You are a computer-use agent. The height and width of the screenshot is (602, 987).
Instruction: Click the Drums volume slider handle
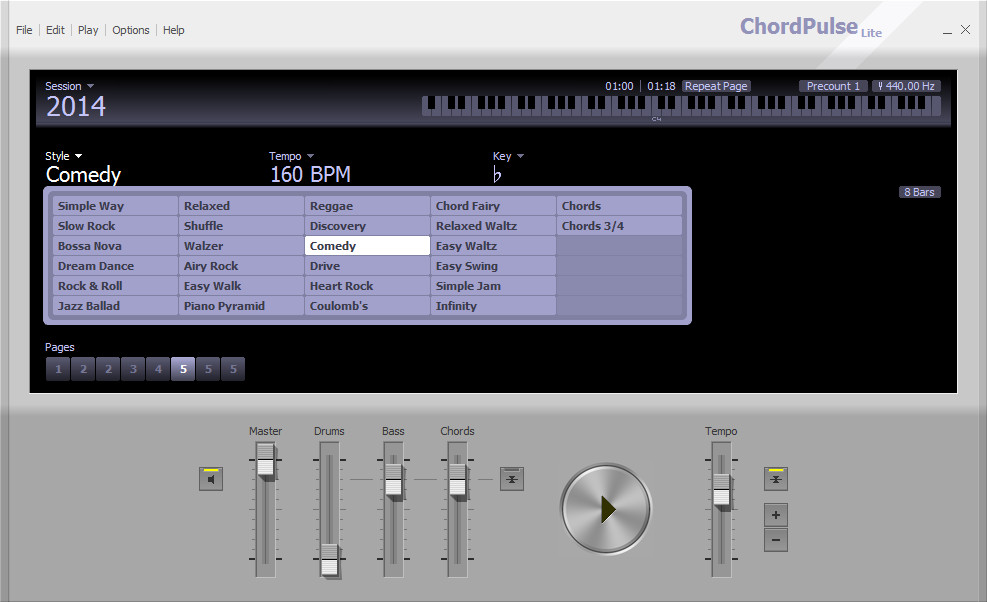(x=329, y=560)
